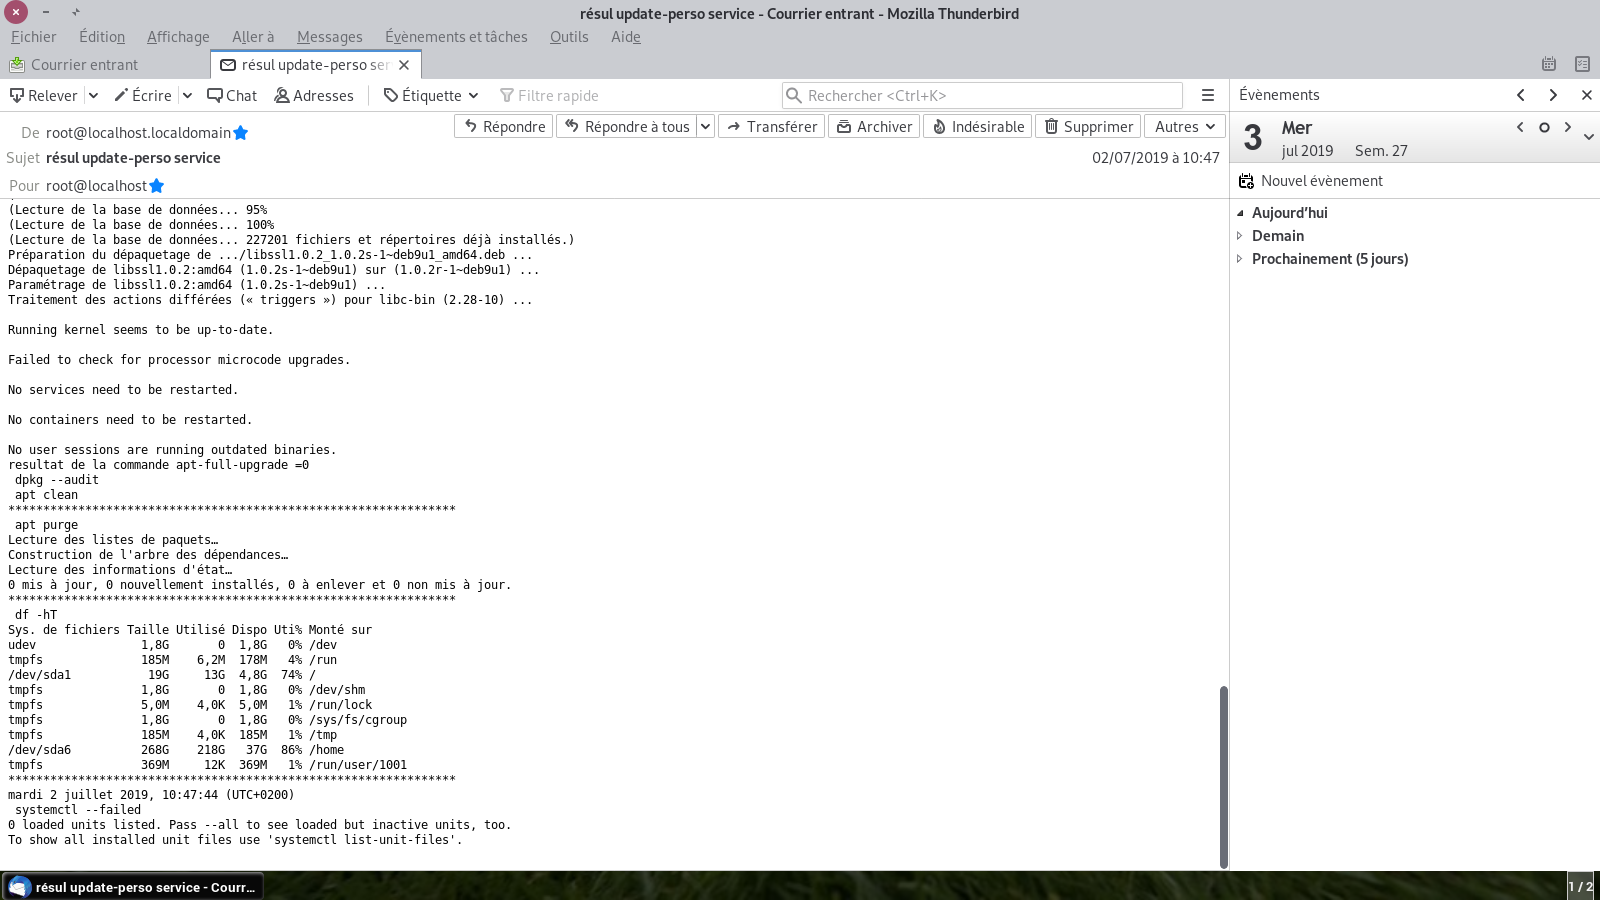Switch to the Courrier entrant tab
Viewport: 1600px width, 900px height.
[x=84, y=64]
